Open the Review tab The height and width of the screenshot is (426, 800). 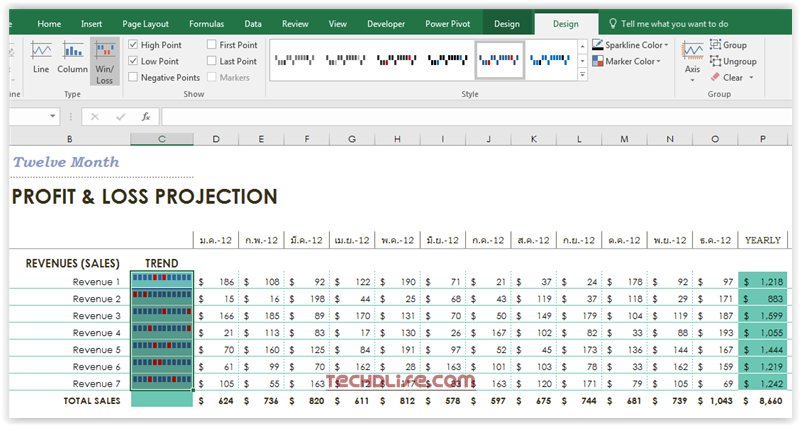295,24
